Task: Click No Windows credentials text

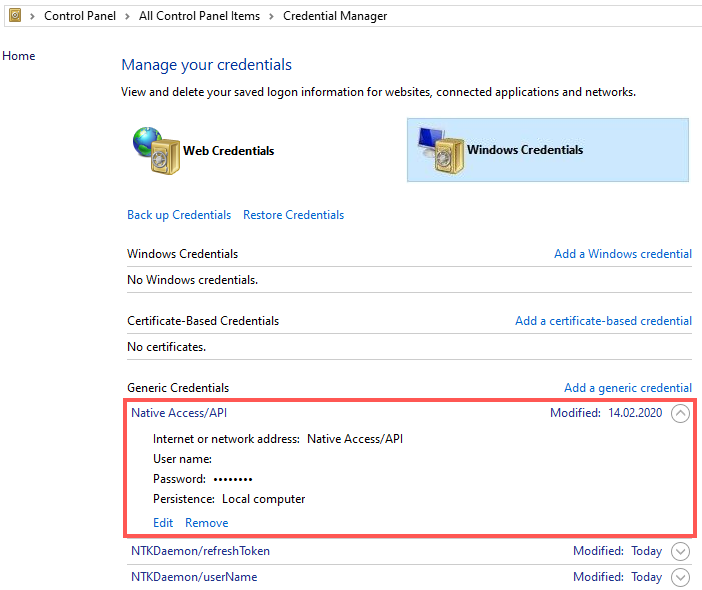Action: pyautogui.click(x=193, y=280)
